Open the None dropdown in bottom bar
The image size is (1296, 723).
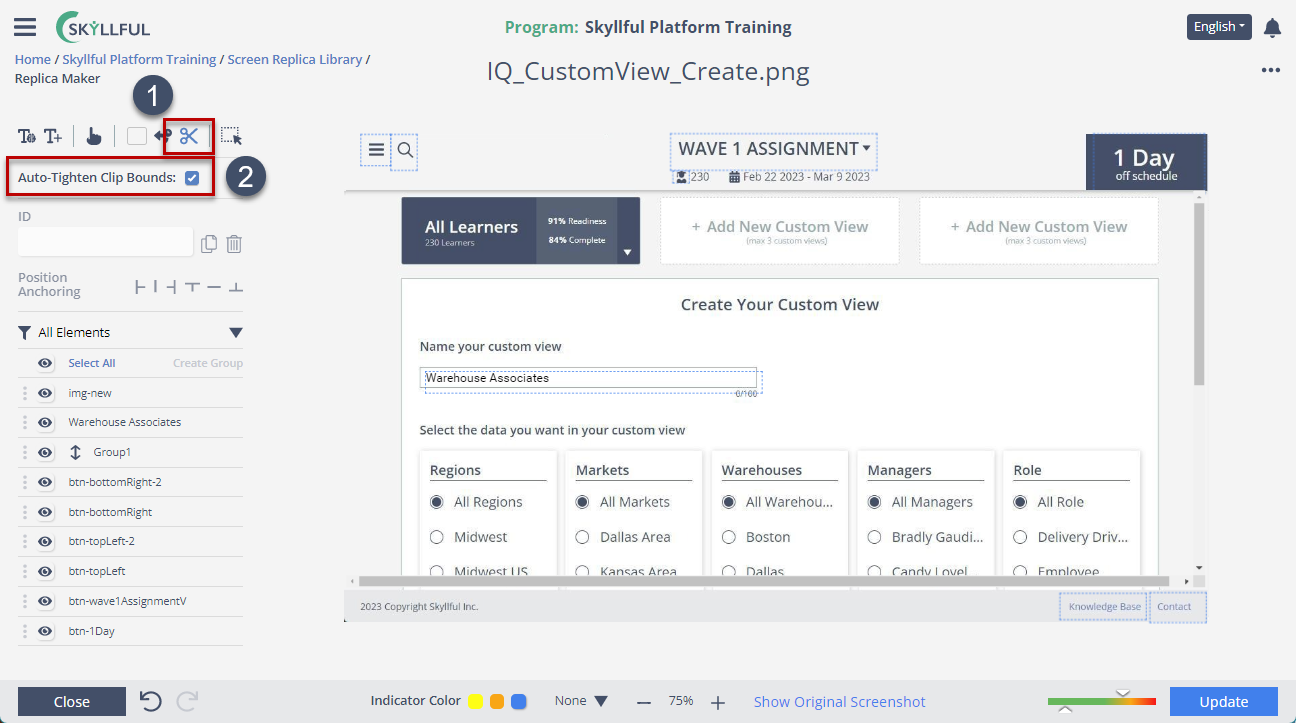pyautogui.click(x=581, y=701)
